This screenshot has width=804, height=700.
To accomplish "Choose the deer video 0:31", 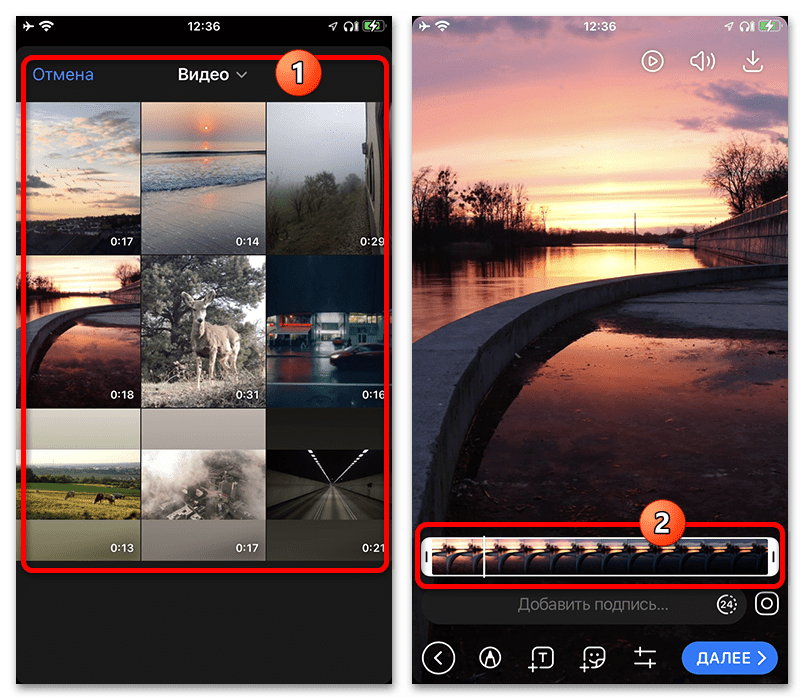I will click(204, 332).
